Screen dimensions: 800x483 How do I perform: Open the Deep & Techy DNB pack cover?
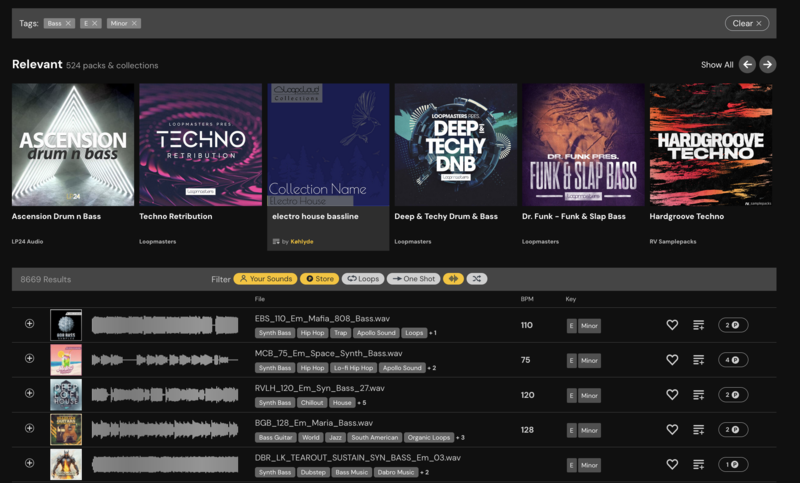point(456,145)
